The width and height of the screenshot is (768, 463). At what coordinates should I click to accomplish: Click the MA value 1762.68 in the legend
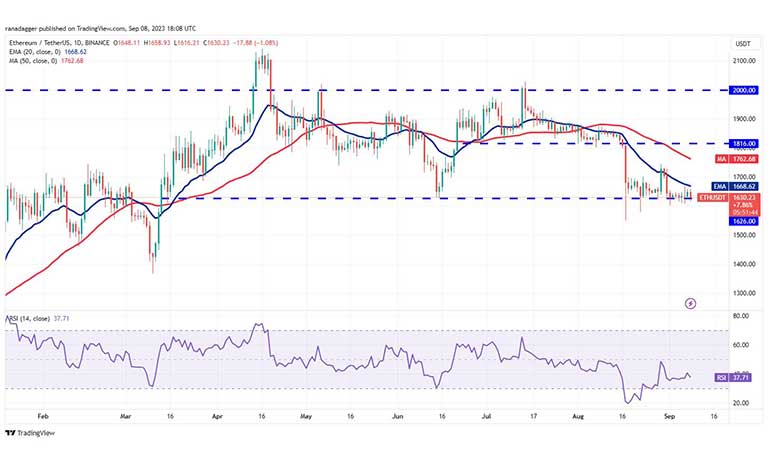(x=72, y=61)
